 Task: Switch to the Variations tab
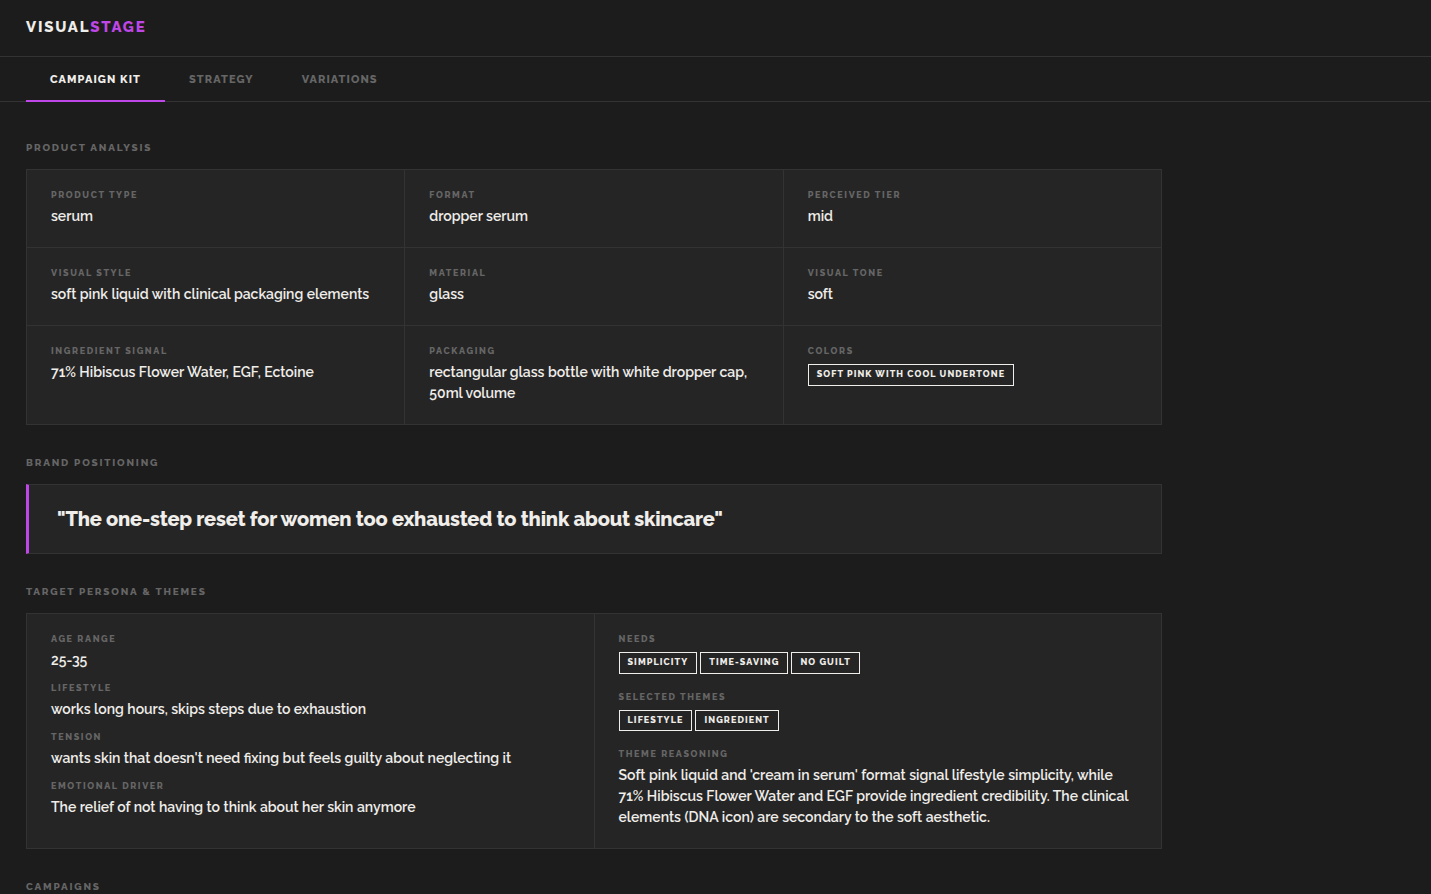click(x=339, y=79)
